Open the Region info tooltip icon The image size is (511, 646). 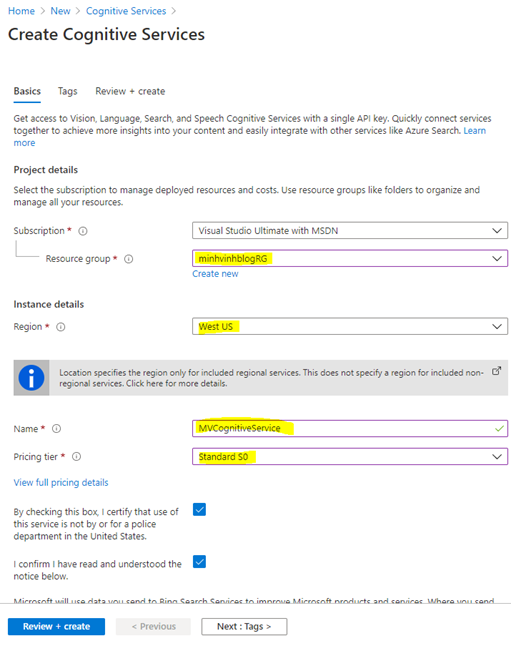coord(61,327)
